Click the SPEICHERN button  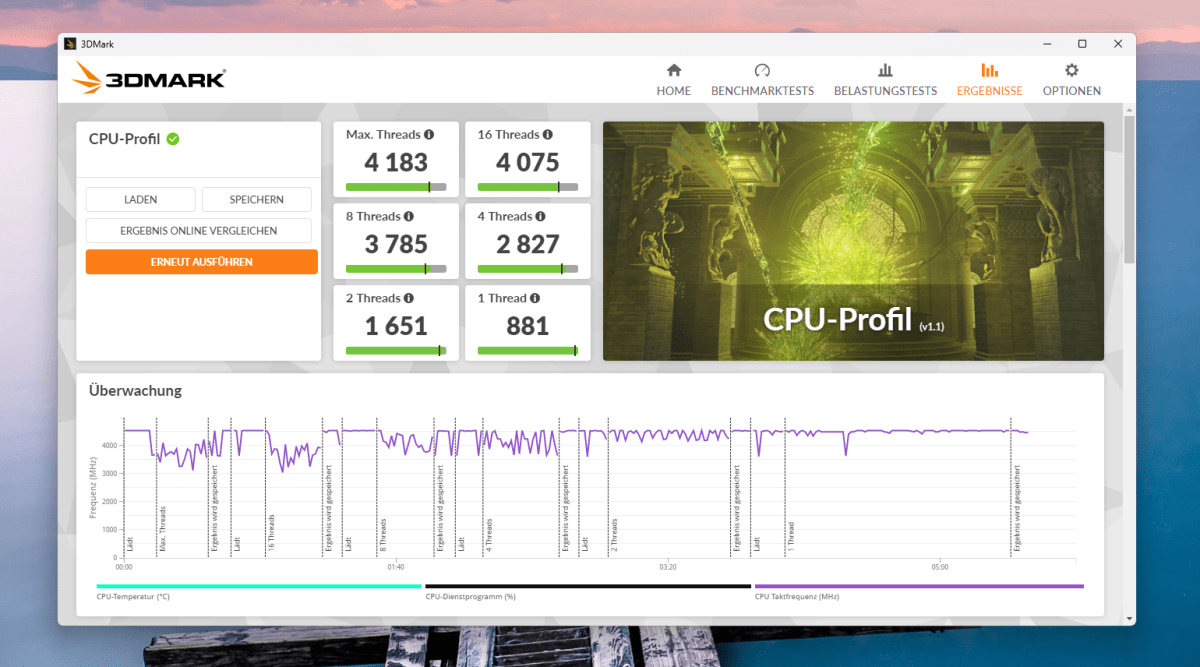(x=257, y=200)
